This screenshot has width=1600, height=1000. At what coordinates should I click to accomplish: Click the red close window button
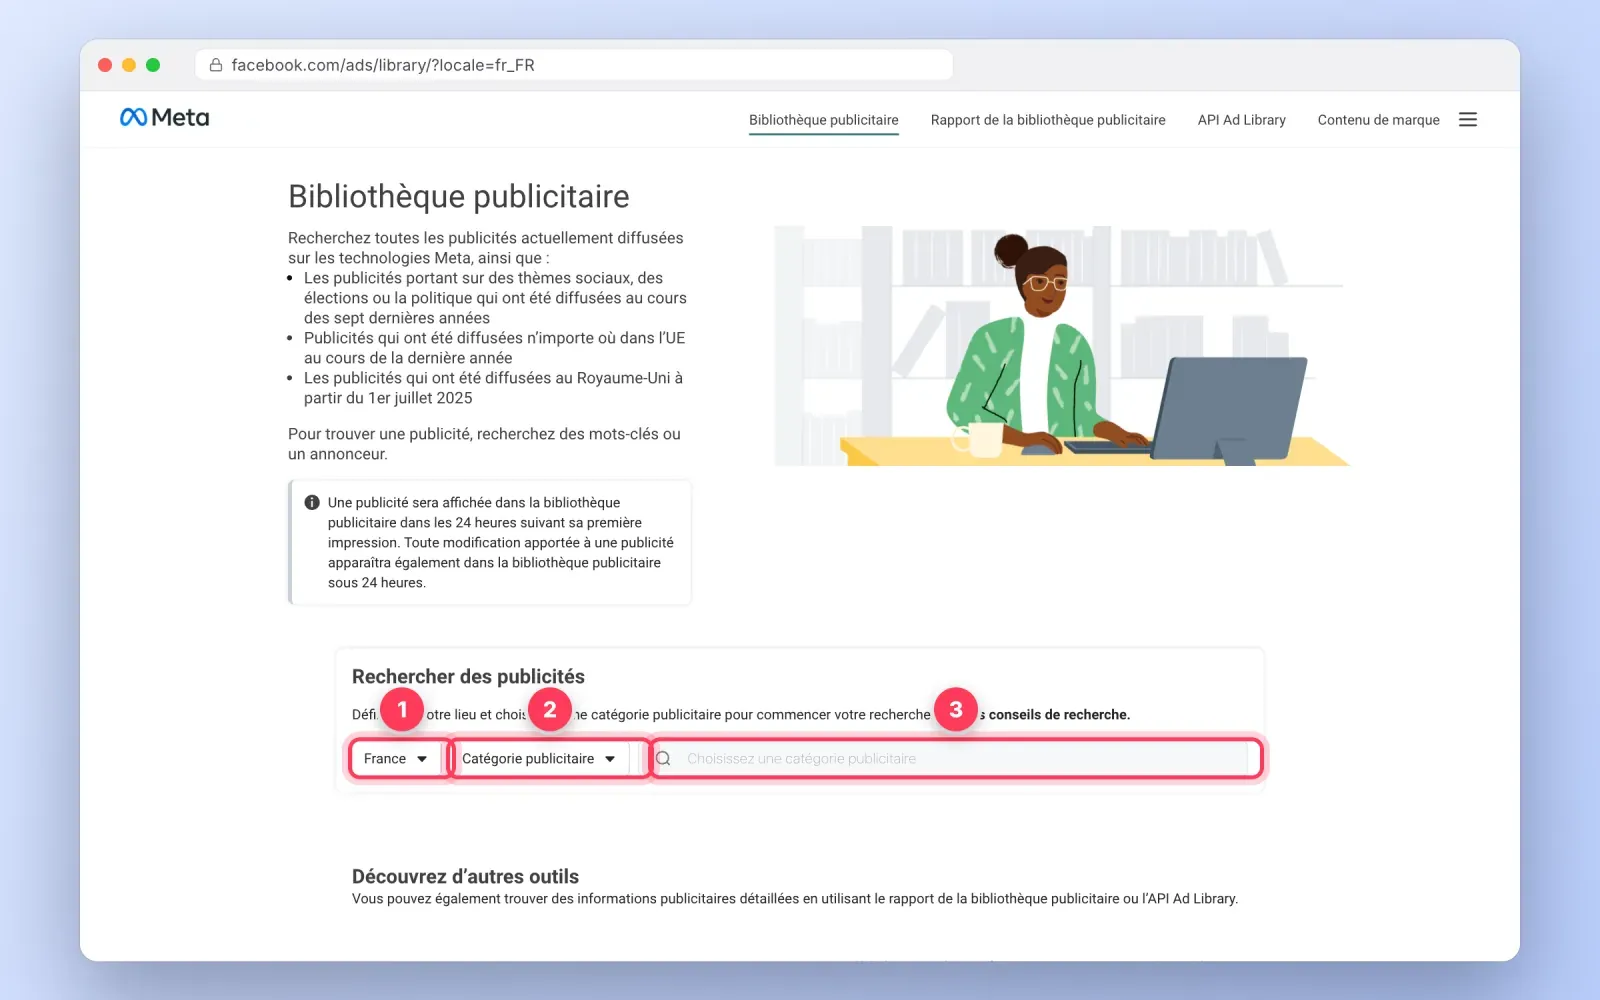pyautogui.click(x=105, y=65)
